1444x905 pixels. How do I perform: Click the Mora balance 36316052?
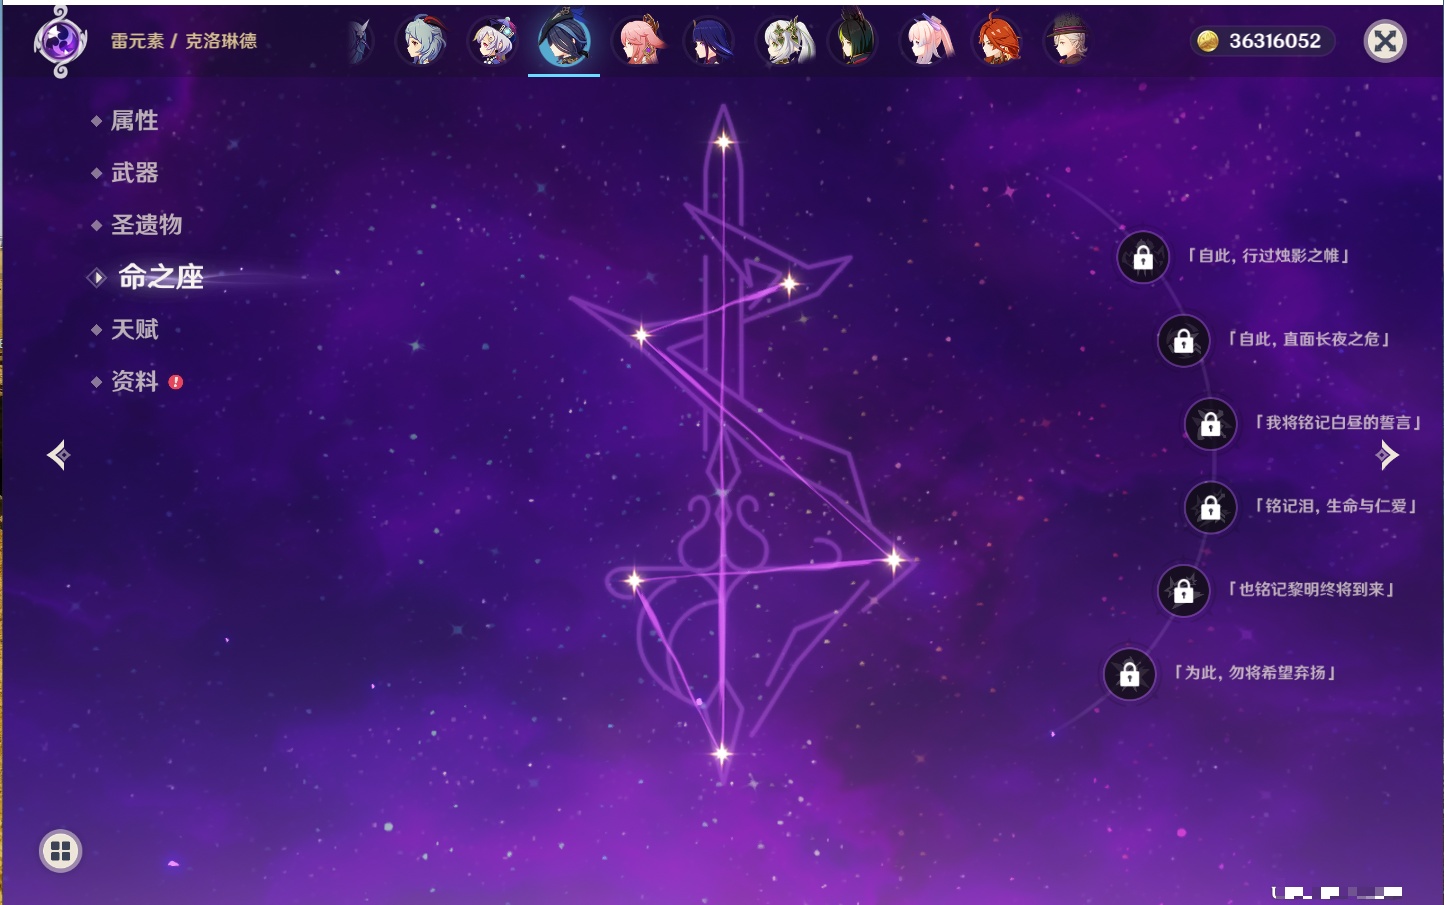[1274, 41]
